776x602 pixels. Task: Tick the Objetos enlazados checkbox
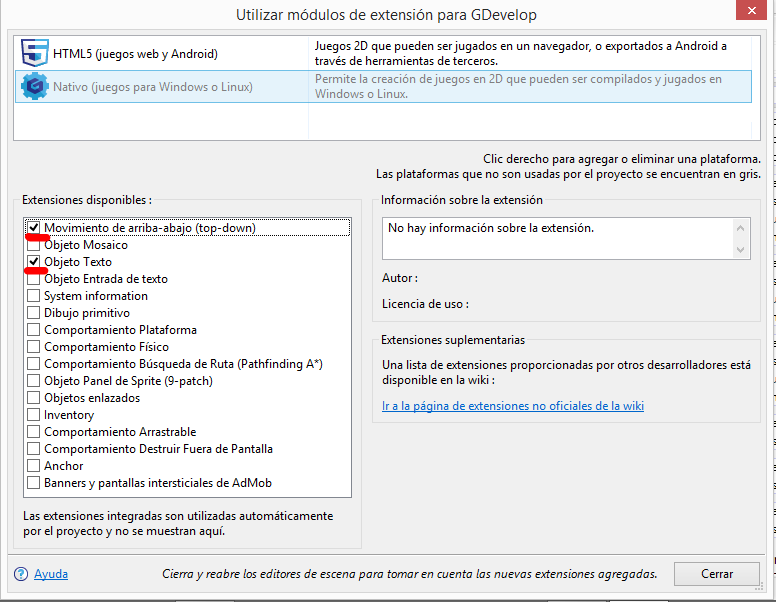click(x=34, y=398)
